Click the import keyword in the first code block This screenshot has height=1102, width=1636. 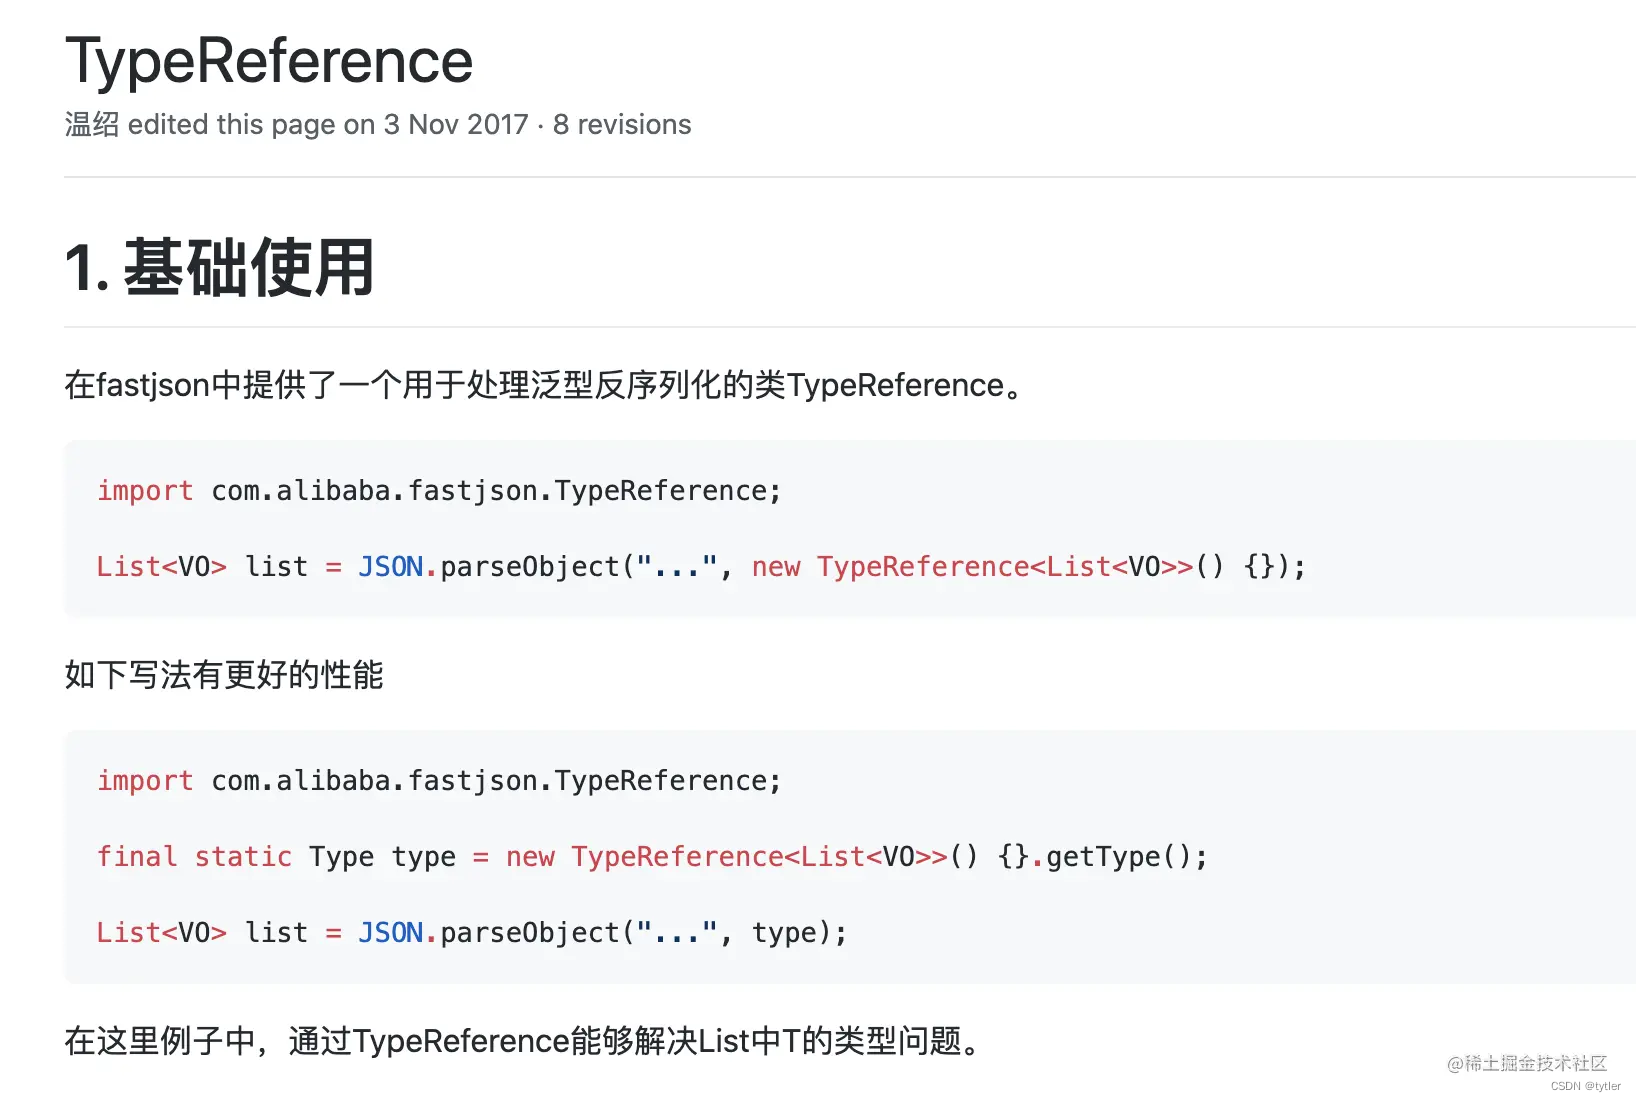tap(145, 491)
